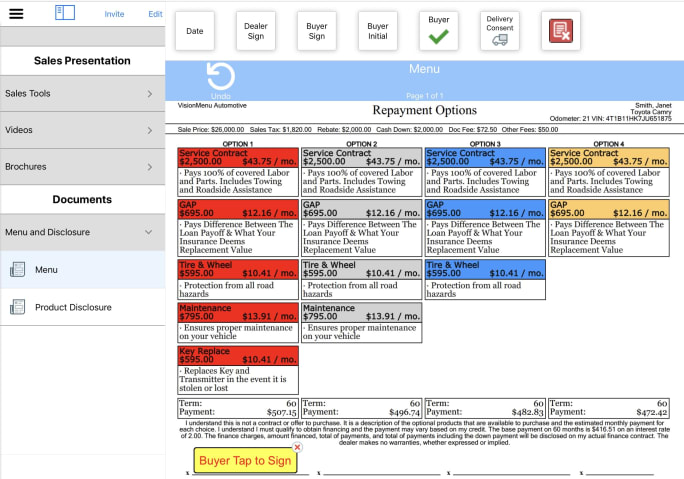
Task: Click the red delete document icon
Action: [560, 32]
